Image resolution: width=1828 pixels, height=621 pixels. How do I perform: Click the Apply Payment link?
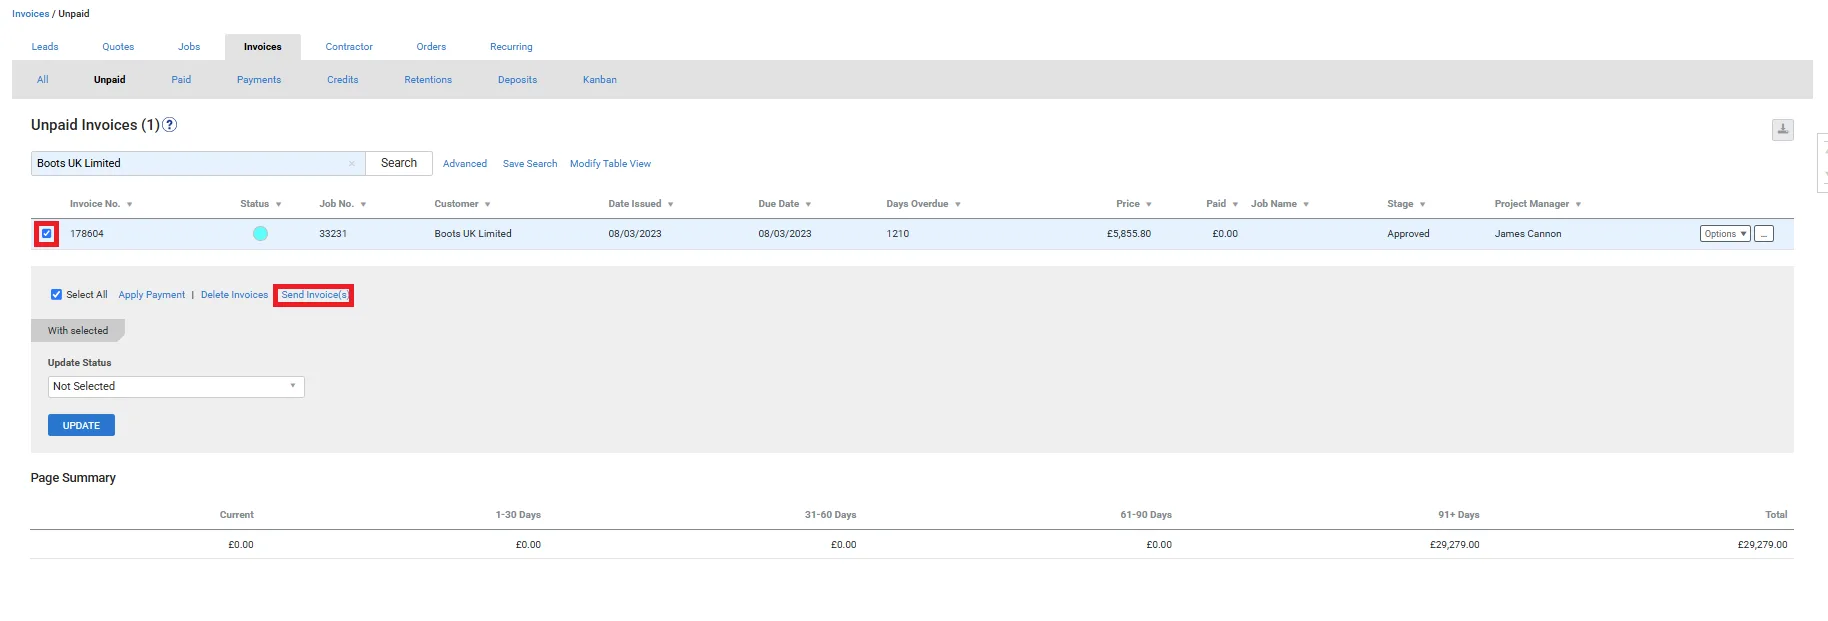pos(152,295)
